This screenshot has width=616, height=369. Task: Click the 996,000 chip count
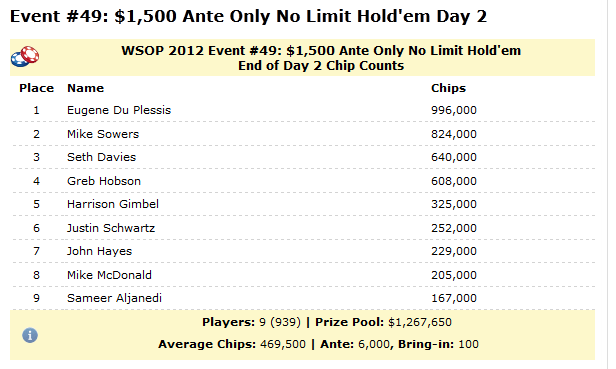click(454, 110)
